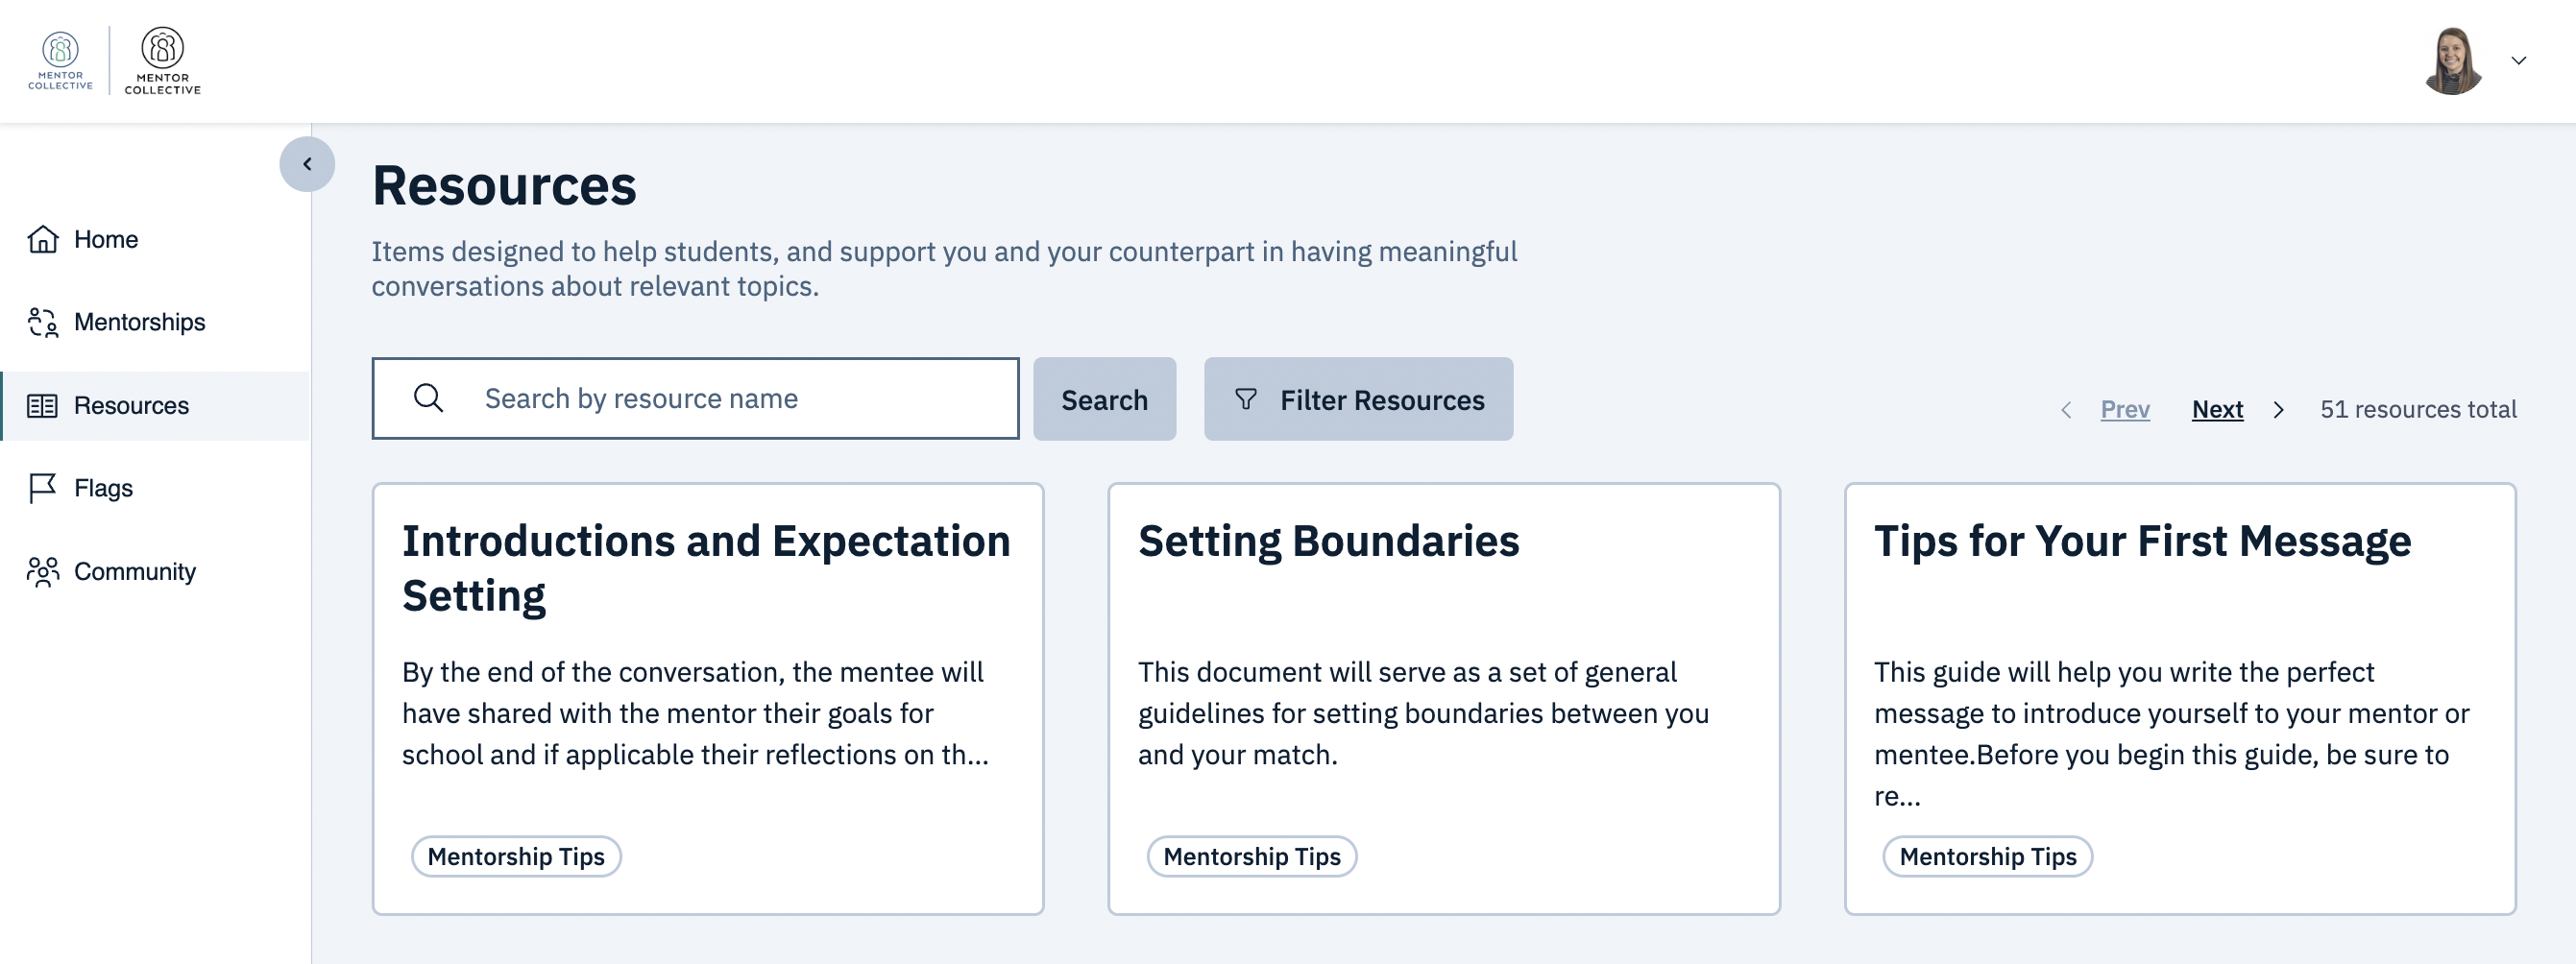
Task: Click the left Mentor Collective logo
Action: (60, 60)
